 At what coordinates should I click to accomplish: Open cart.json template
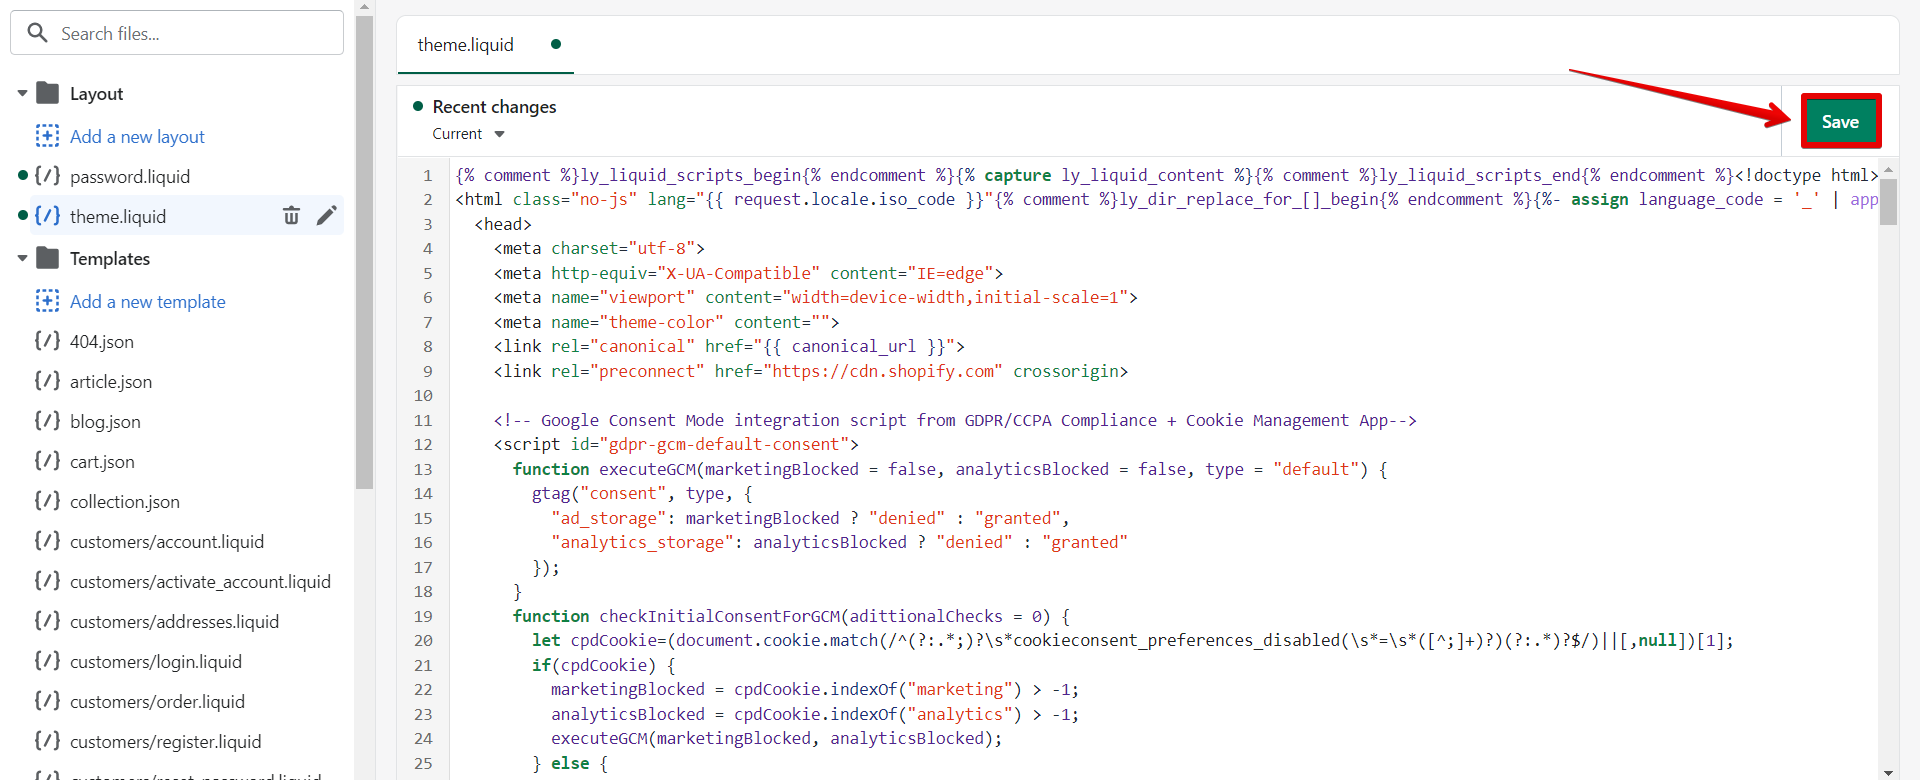click(102, 461)
